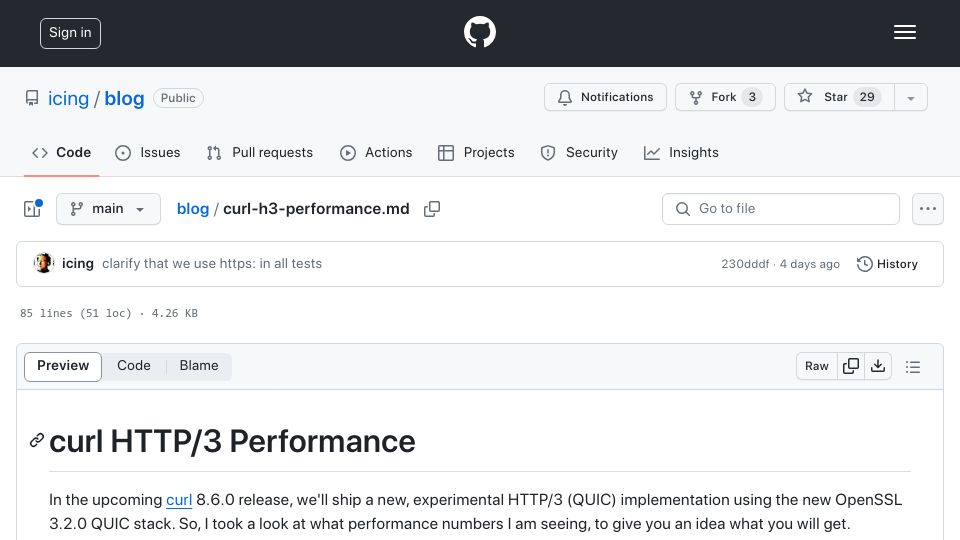Follow the curl hyperlink in the paragraph

[179, 500]
